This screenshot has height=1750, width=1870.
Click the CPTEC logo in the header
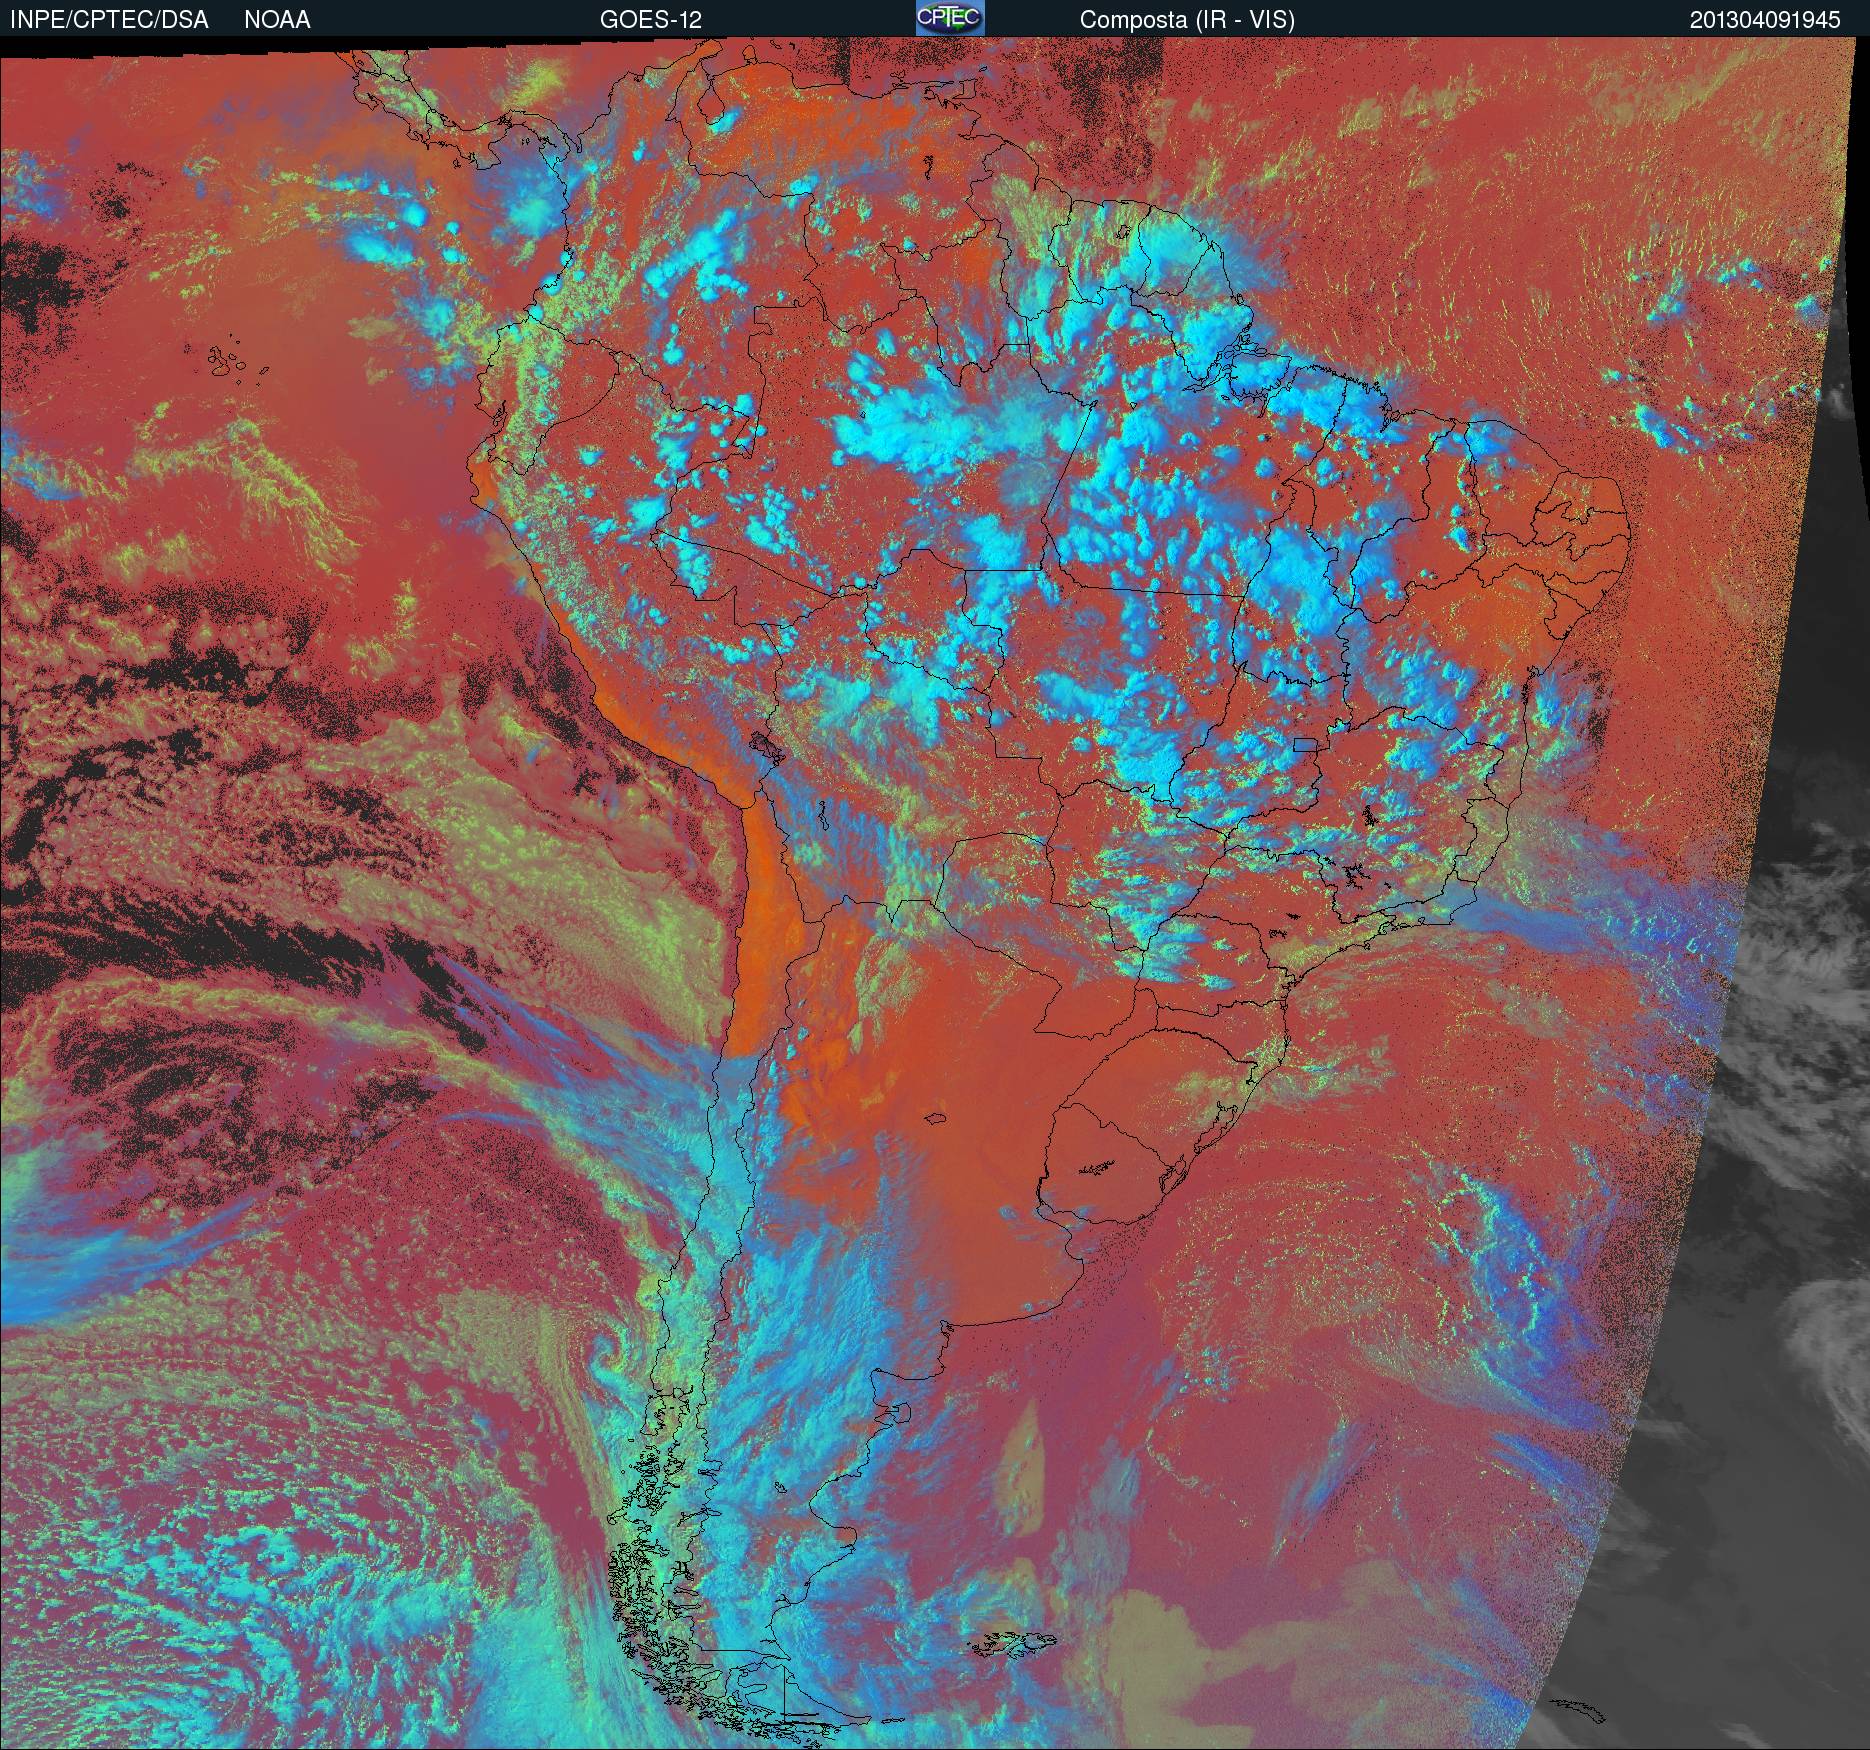point(950,18)
